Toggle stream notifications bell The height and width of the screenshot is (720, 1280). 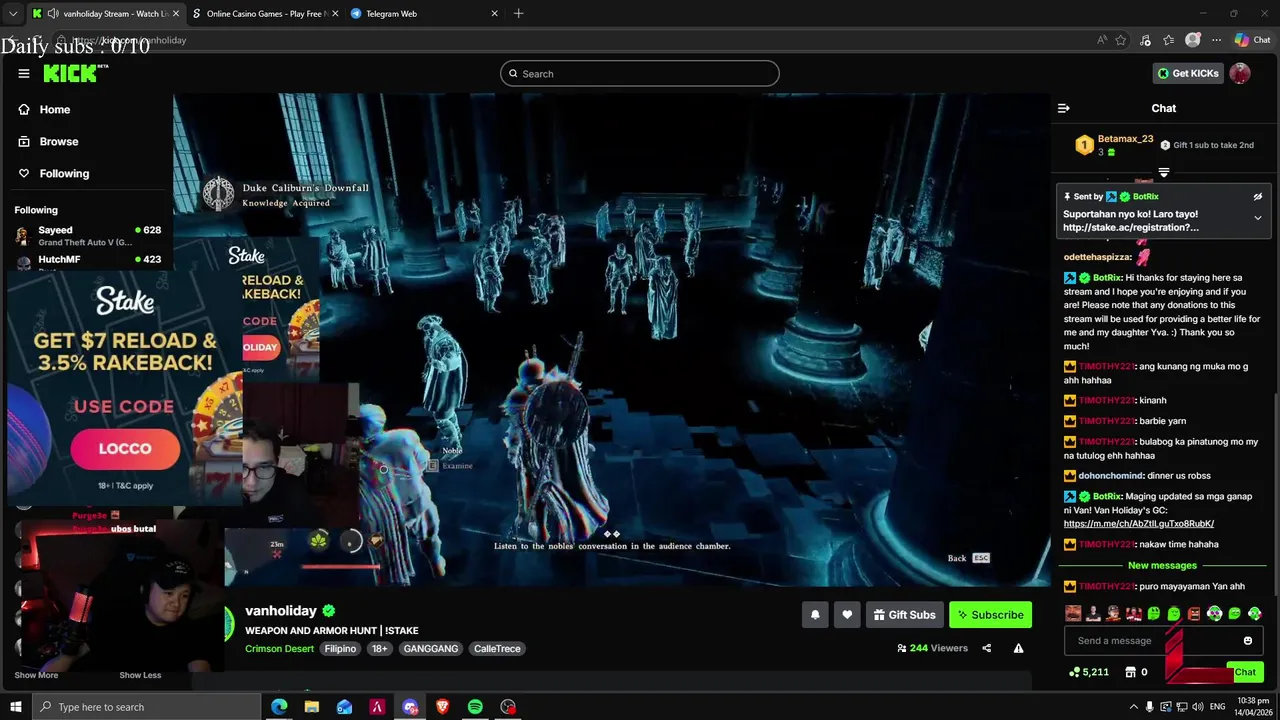click(x=815, y=615)
